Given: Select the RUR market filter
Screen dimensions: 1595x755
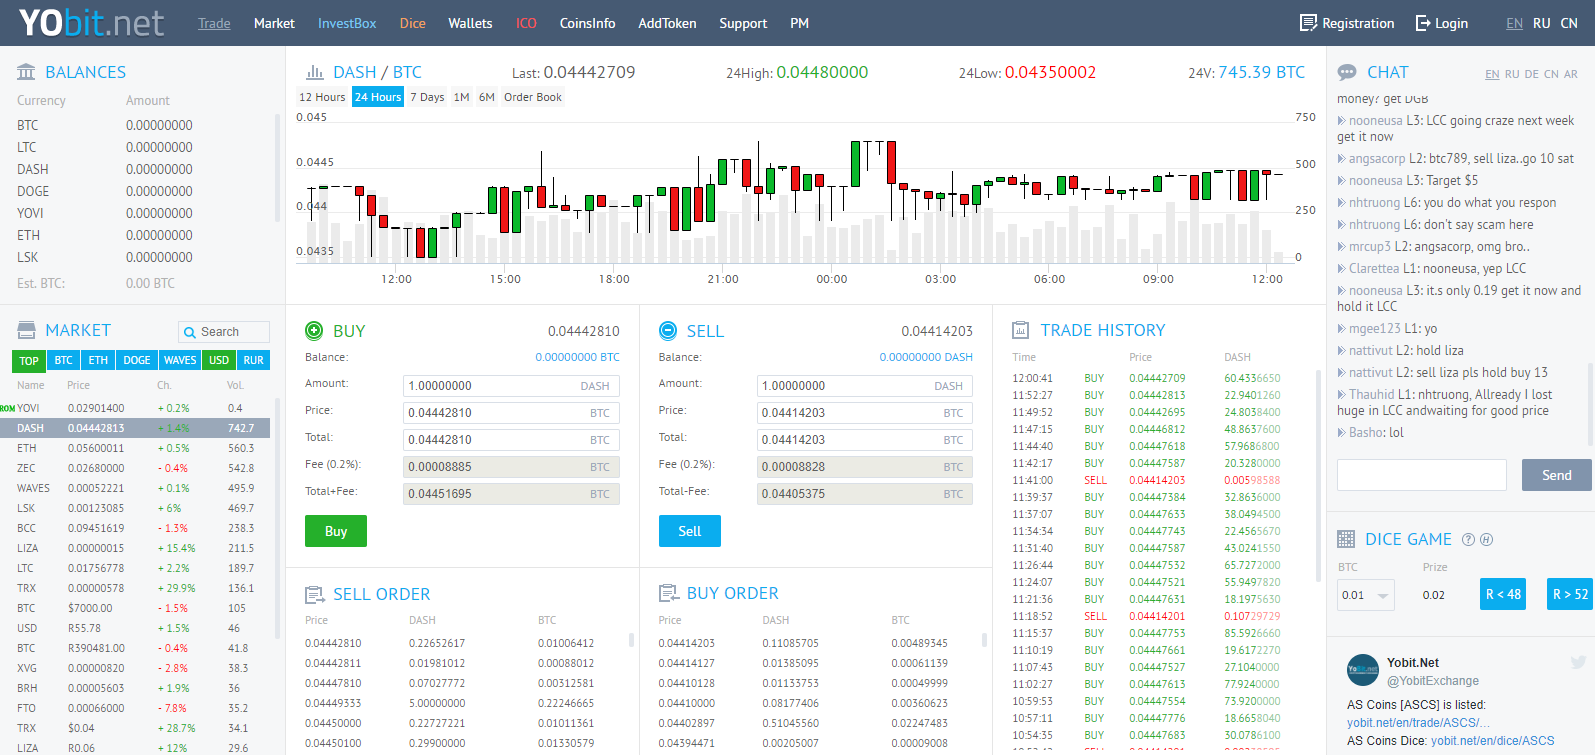Looking at the screenshot, I should click(x=254, y=360).
